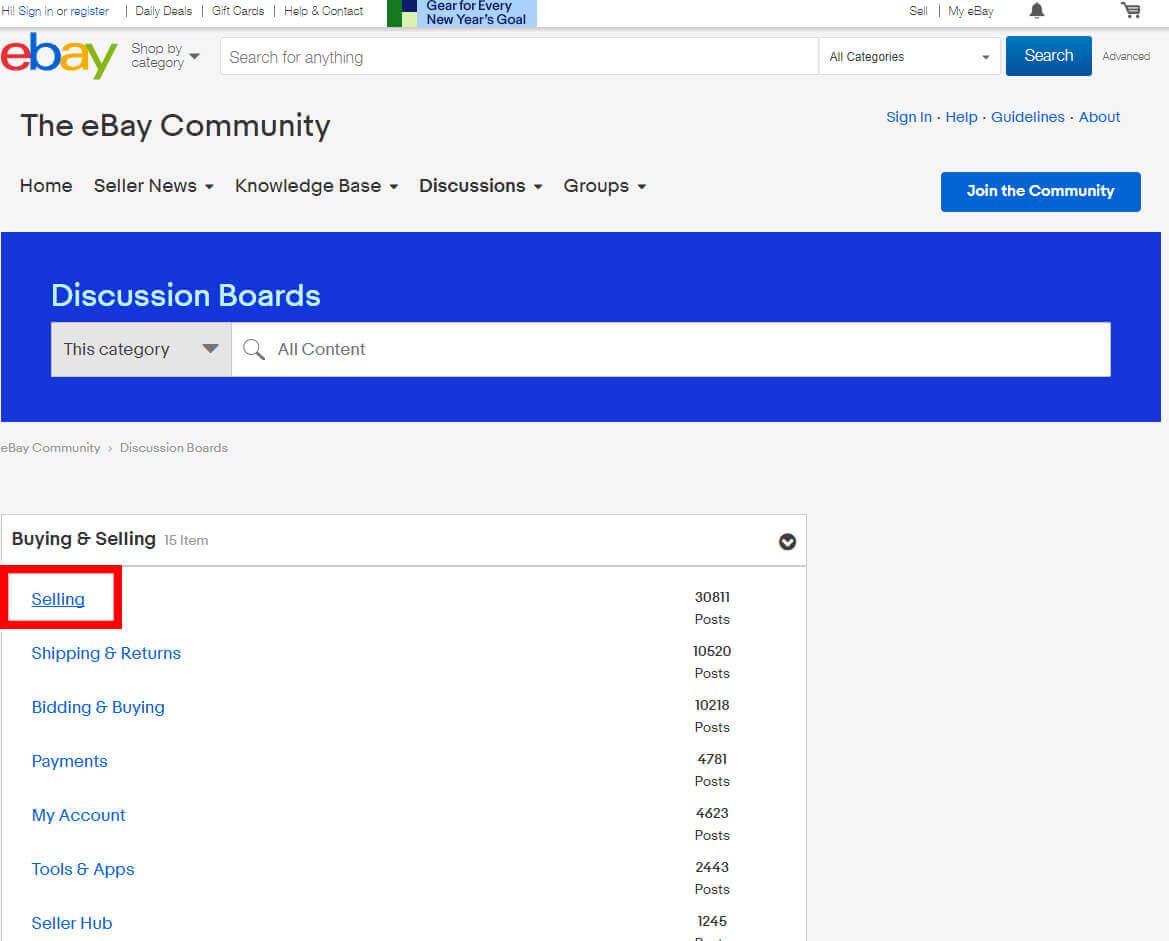Expand the Knowledge Base menu

click(316, 186)
